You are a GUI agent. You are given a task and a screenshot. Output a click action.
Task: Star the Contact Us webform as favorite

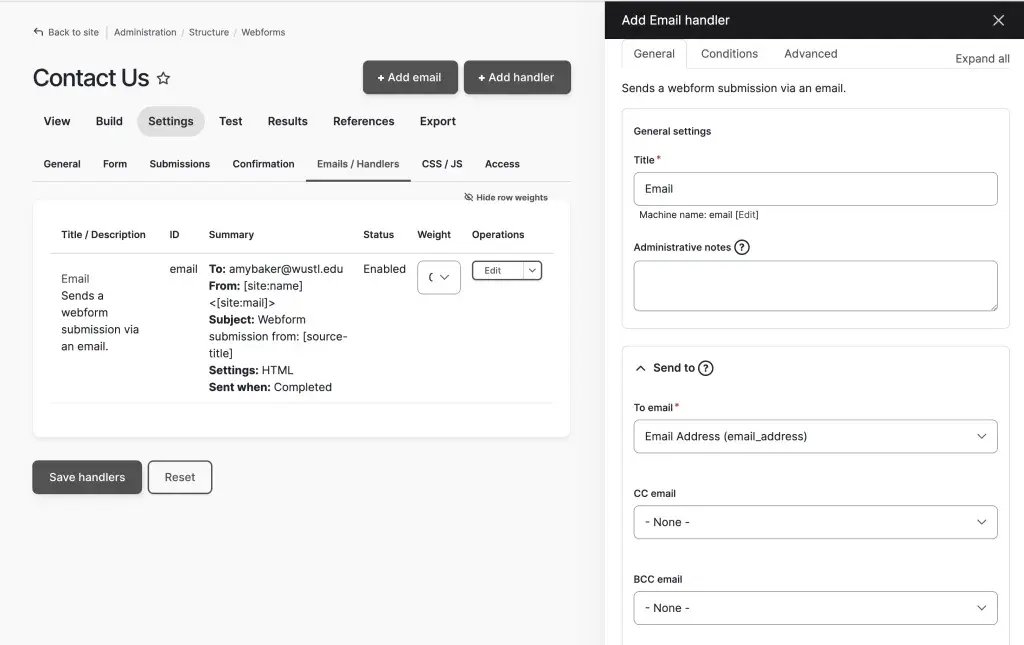164,78
